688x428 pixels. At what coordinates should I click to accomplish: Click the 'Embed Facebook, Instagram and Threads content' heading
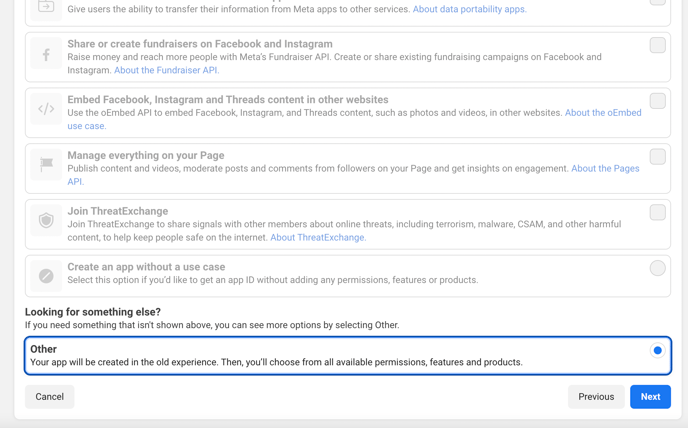pyautogui.click(x=228, y=100)
